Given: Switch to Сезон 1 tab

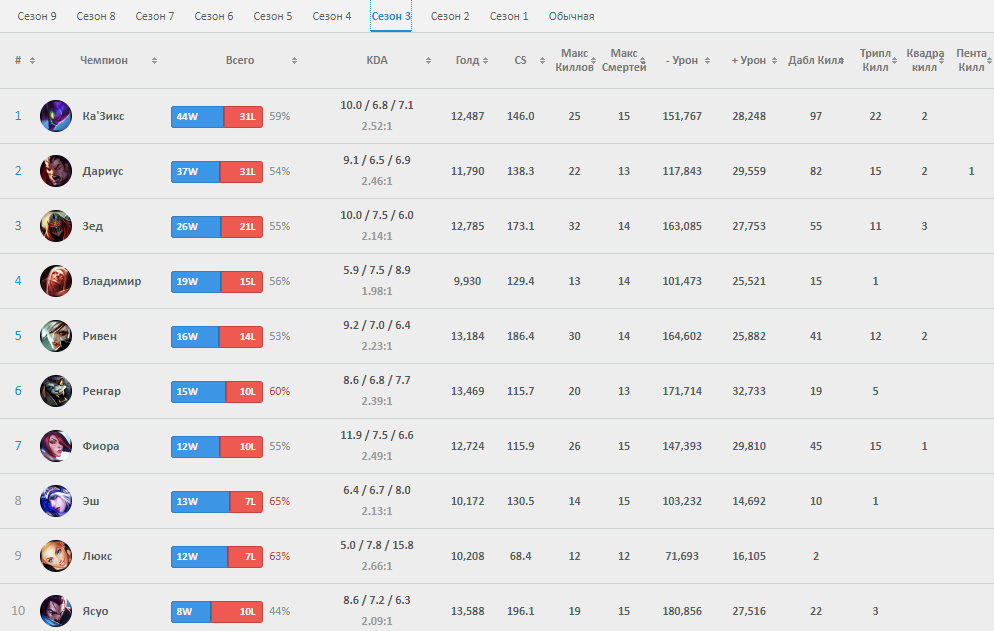Looking at the screenshot, I should 509,16.
